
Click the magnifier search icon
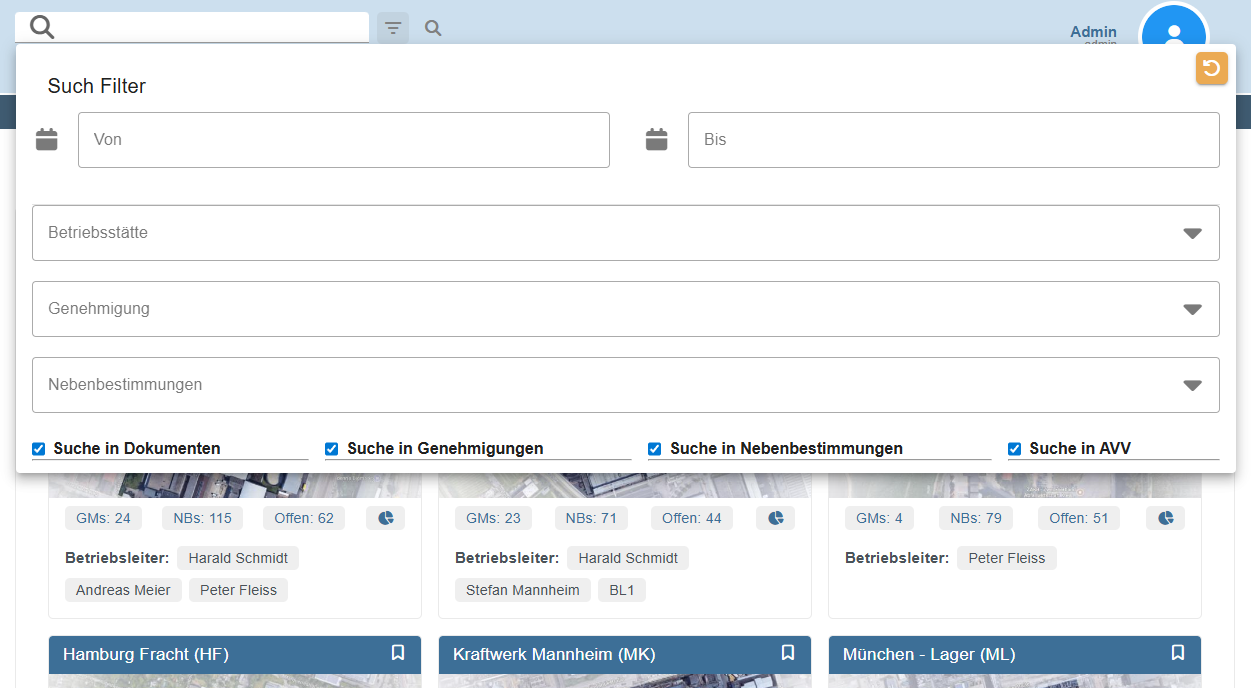[433, 27]
